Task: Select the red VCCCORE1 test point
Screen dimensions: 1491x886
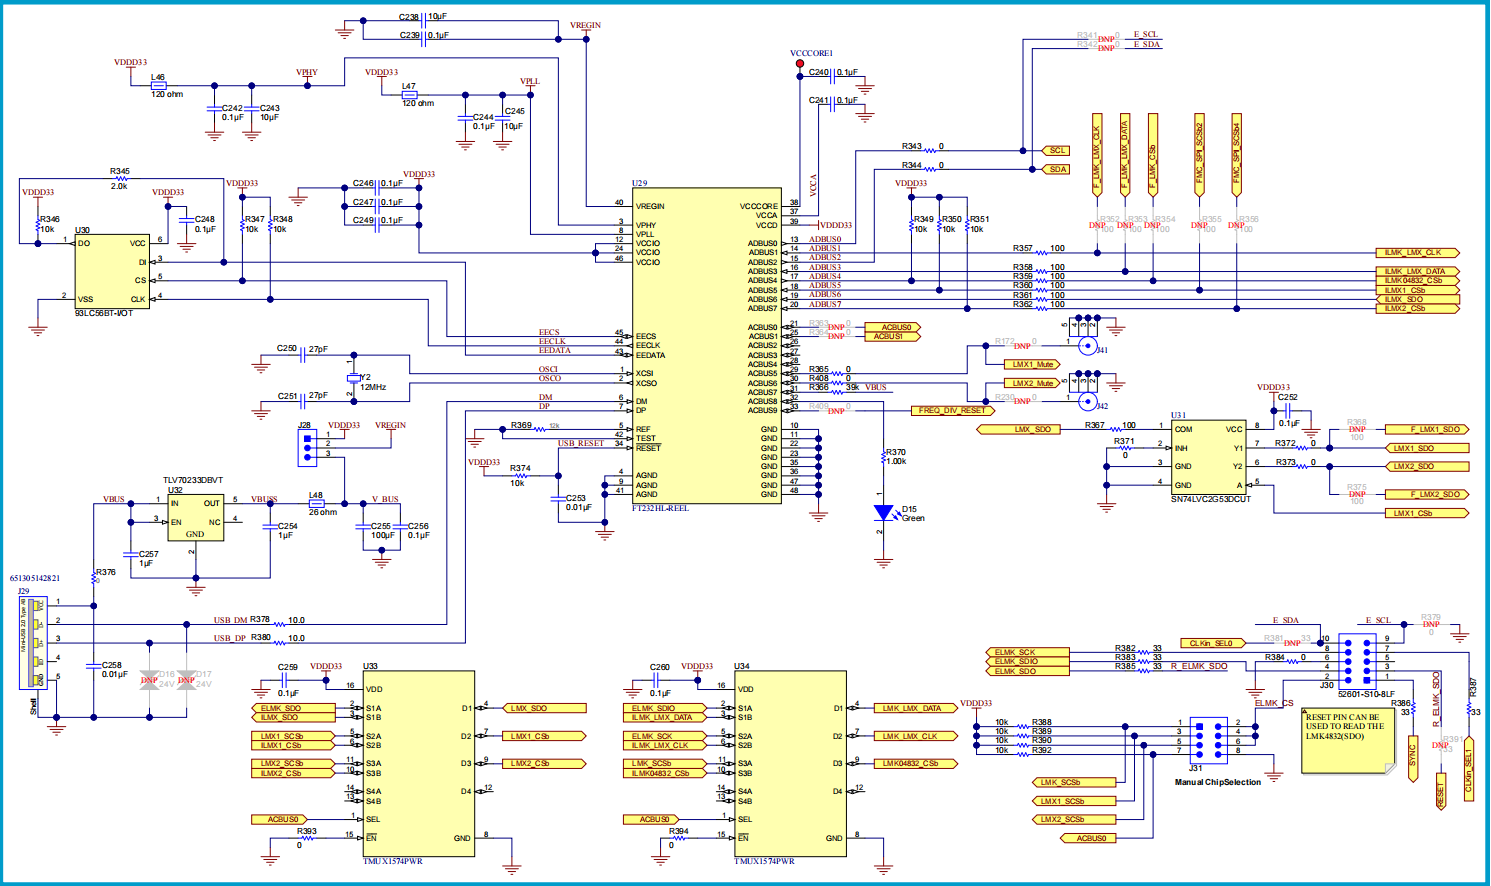Action: pos(799,64)
